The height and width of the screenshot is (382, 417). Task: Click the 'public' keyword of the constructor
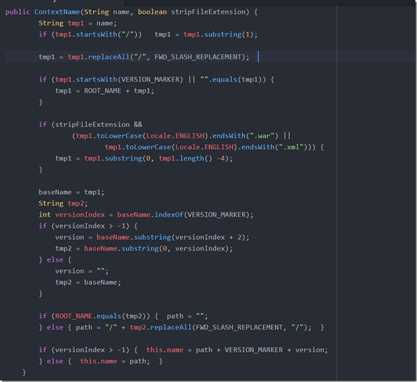(x=18, y=12)
